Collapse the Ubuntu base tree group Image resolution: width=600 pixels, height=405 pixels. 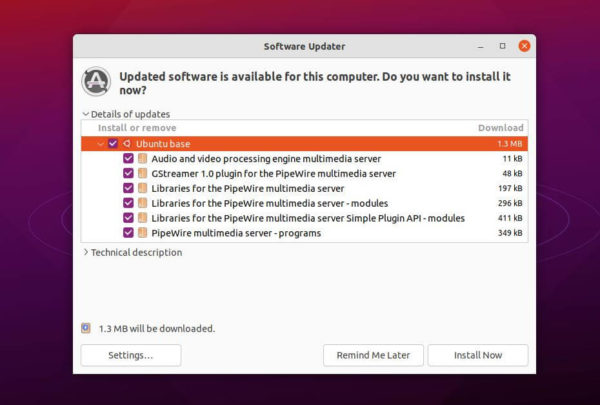100,144
